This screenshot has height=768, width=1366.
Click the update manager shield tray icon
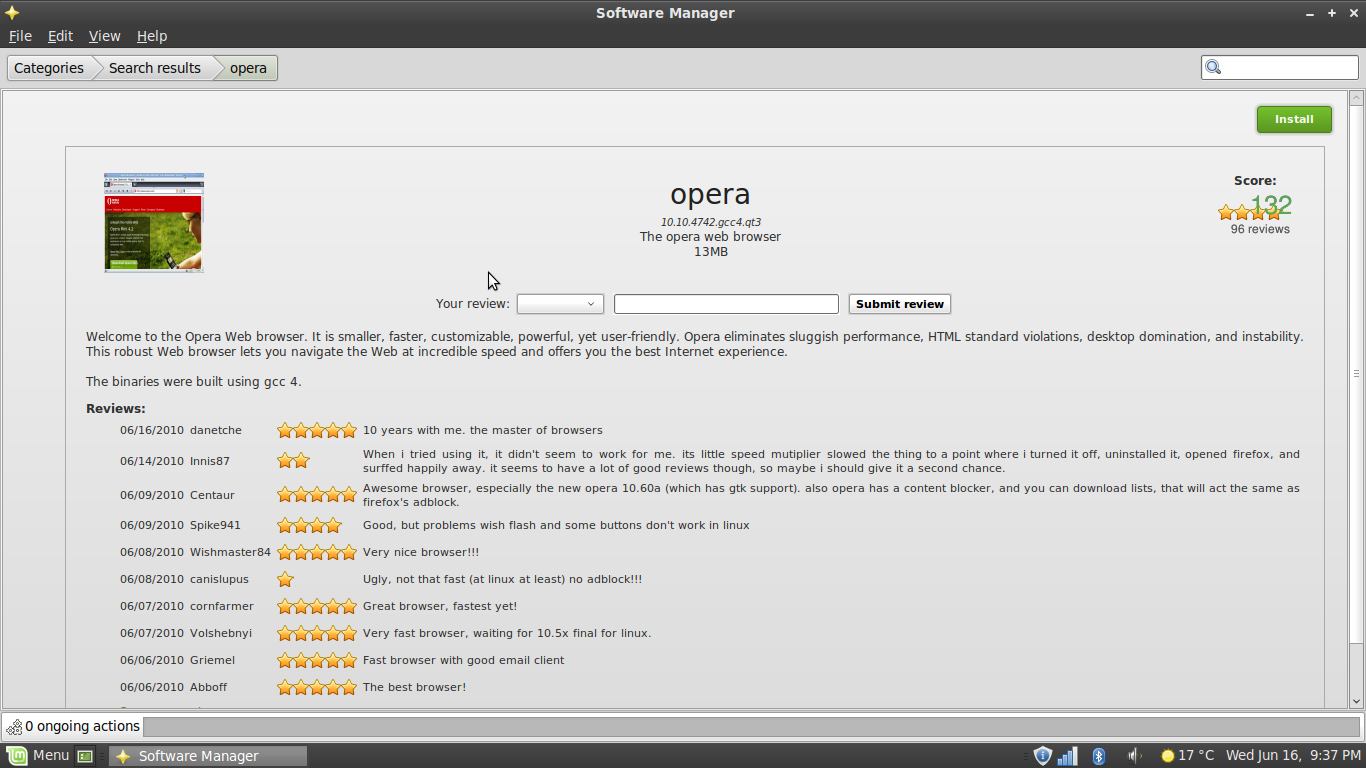[1042, 756]
